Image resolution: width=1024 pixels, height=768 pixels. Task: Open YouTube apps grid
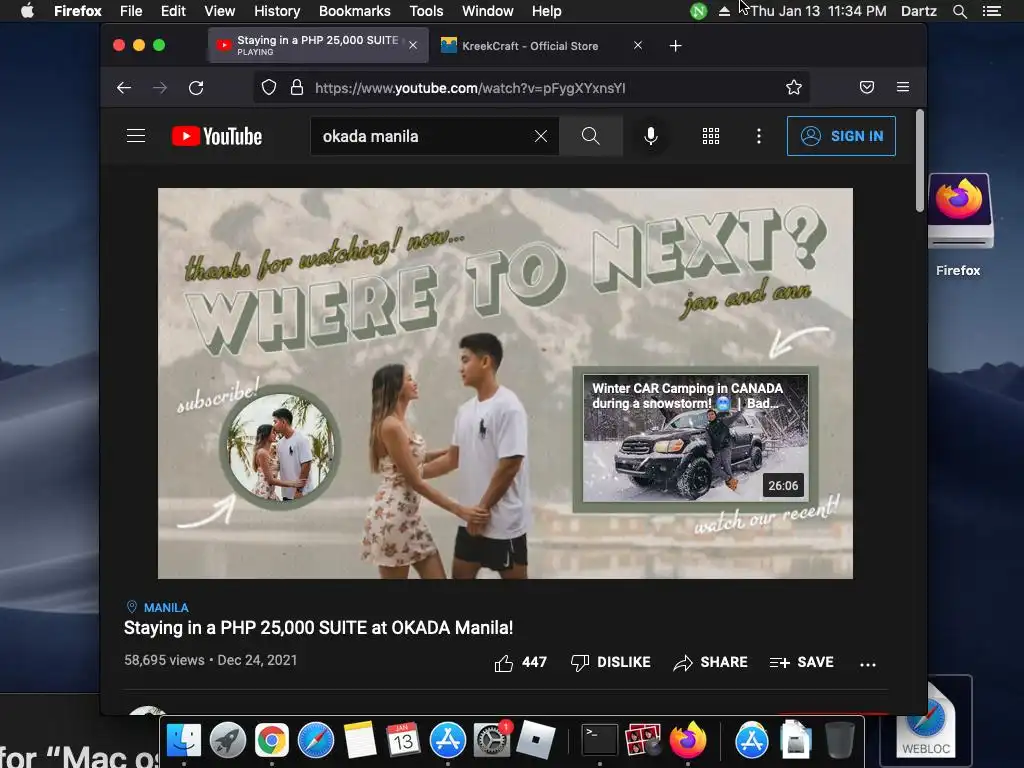point(711,136)
